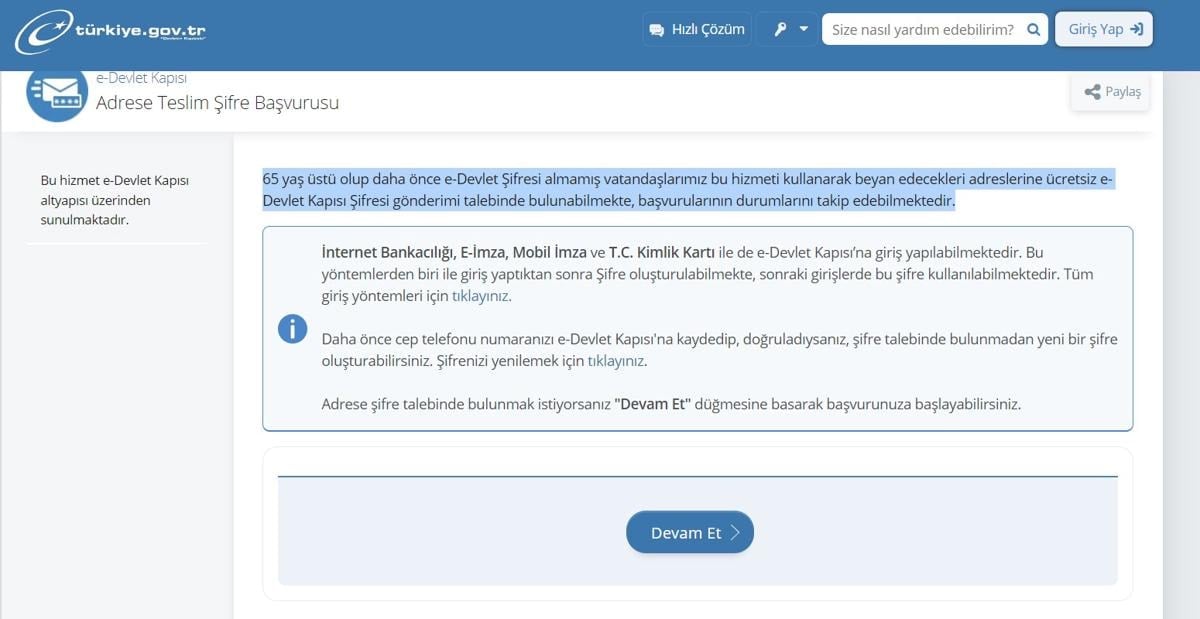
Task: Click the blue info circle icon
Action: 292,328
